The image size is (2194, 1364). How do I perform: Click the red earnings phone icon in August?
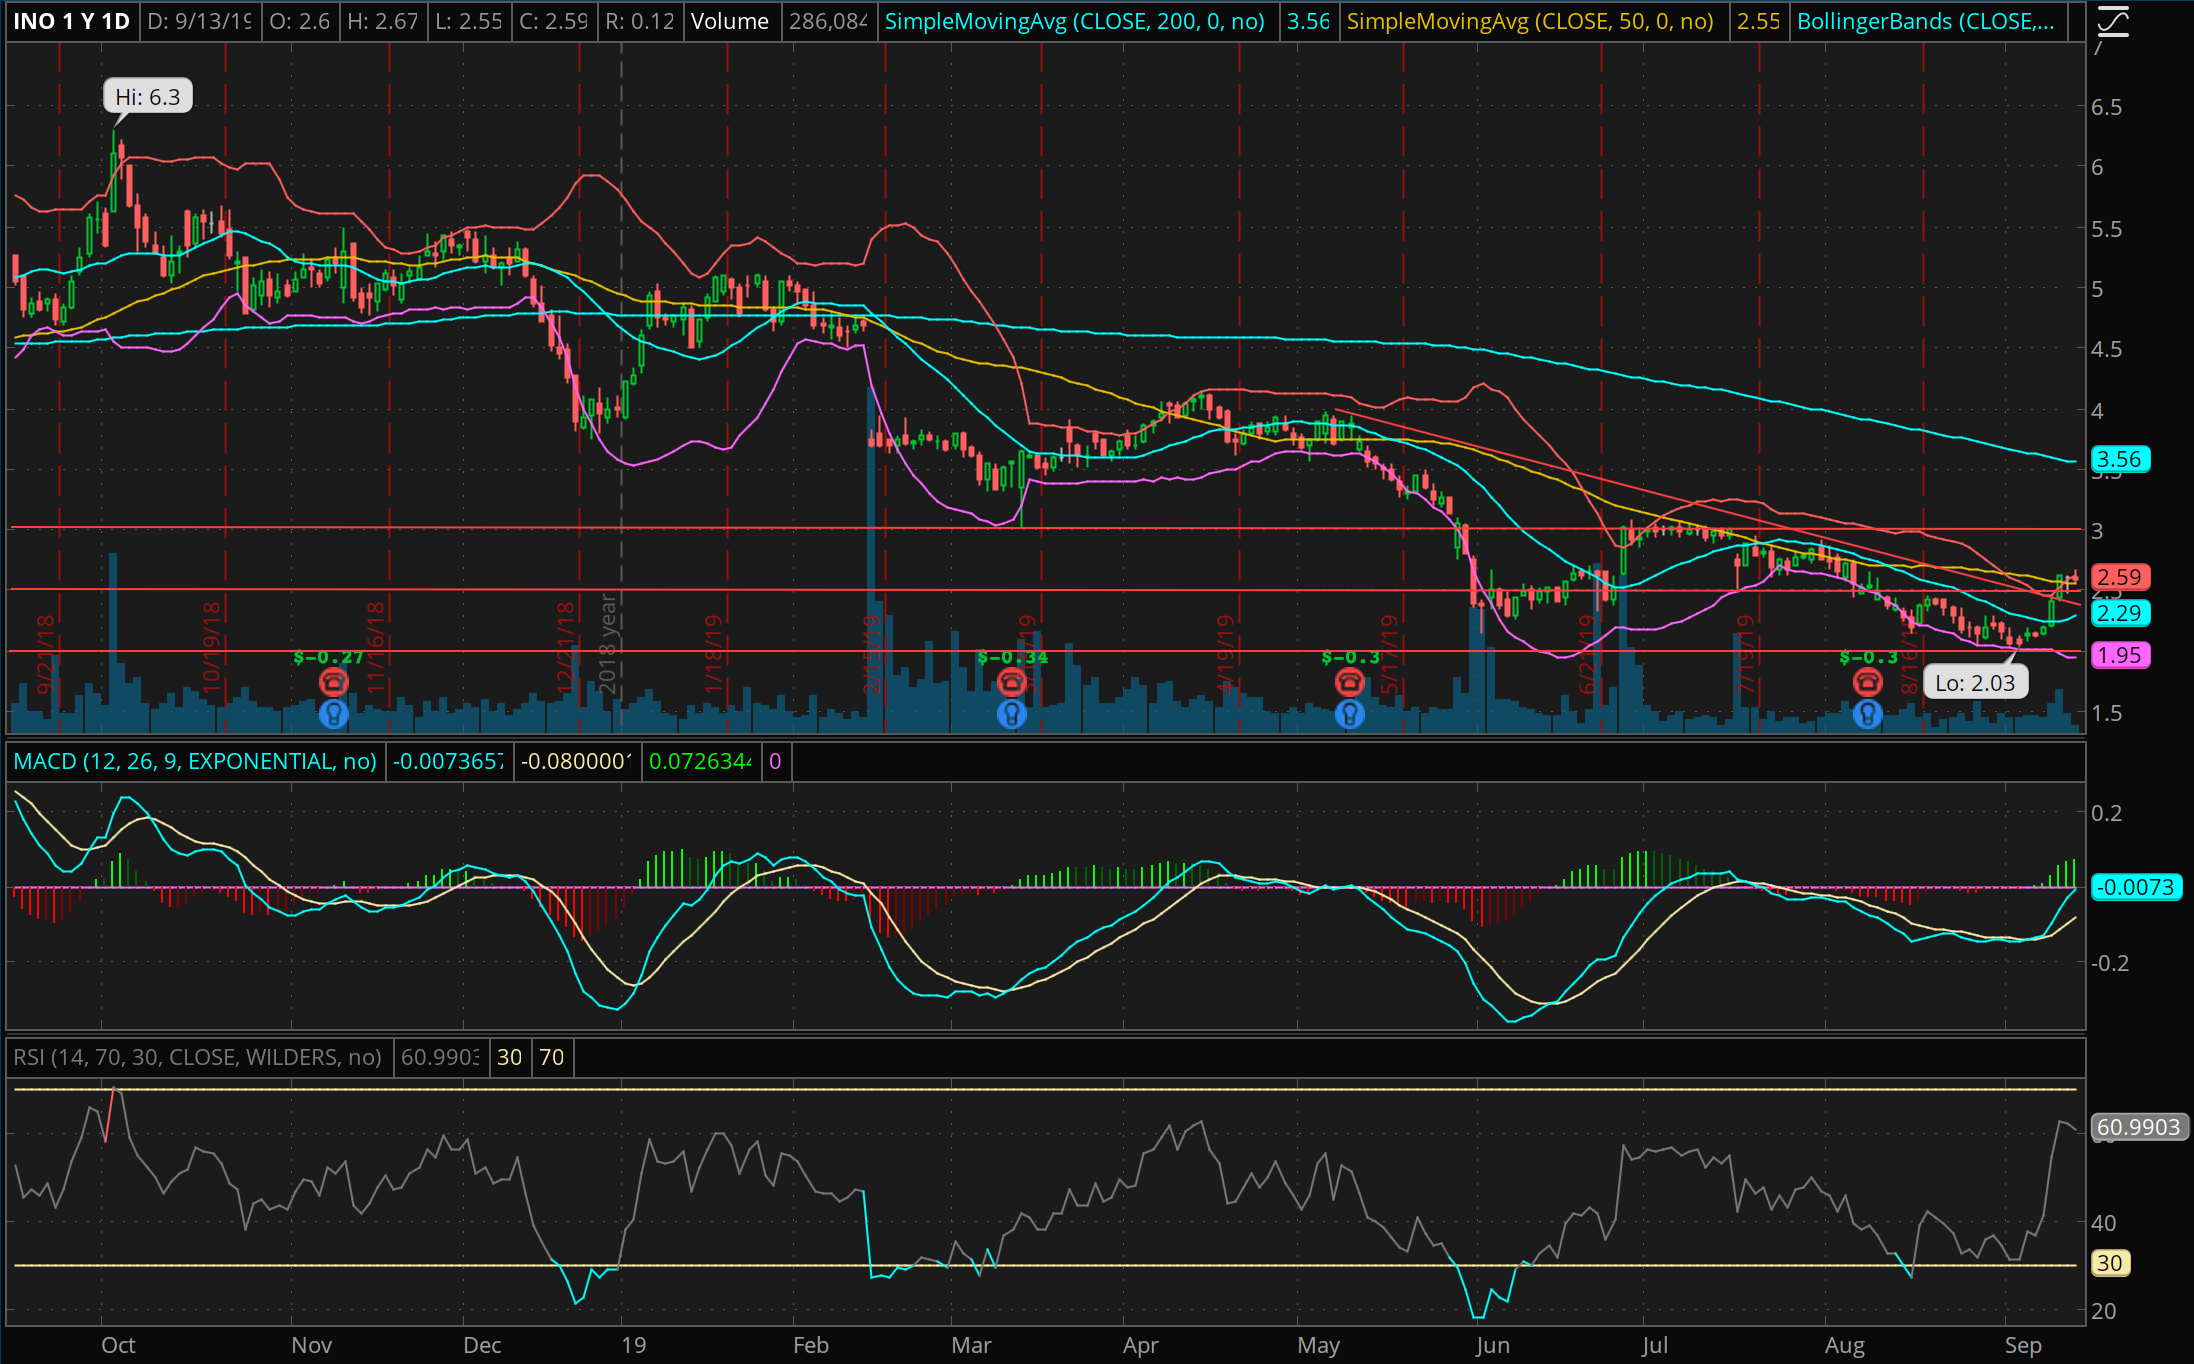[1867, 682]
